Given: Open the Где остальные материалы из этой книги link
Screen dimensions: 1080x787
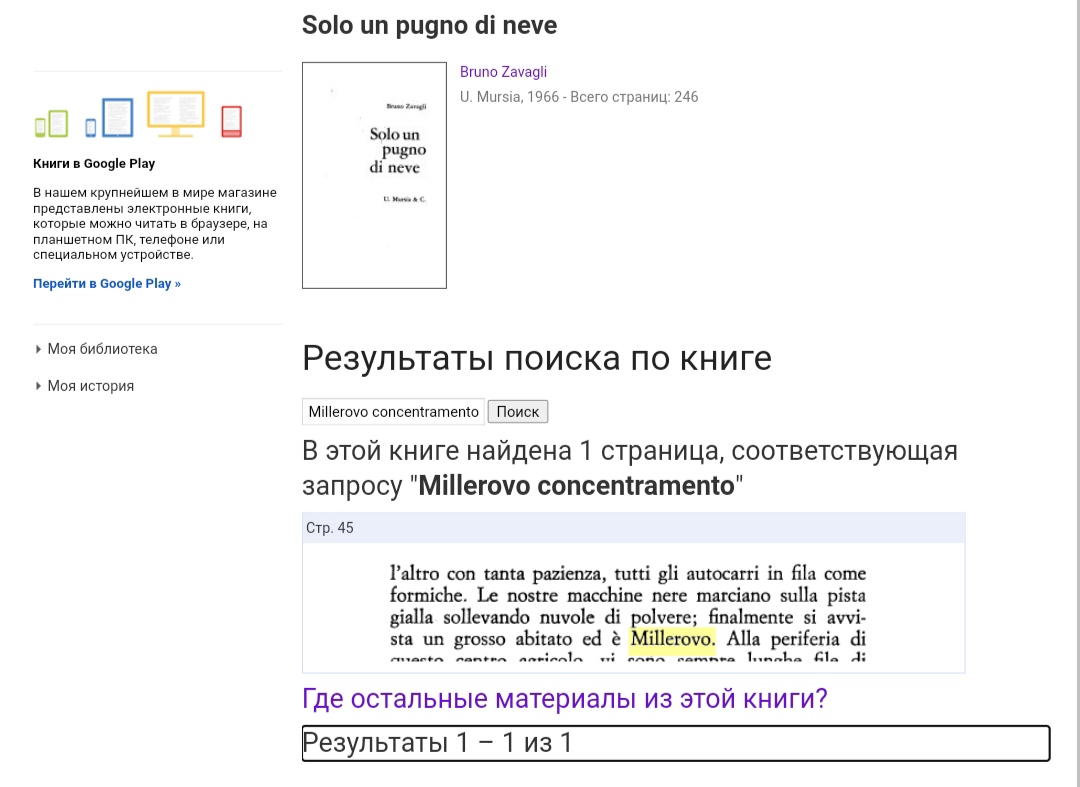Looking at the screenshot, I should (564, 698).
